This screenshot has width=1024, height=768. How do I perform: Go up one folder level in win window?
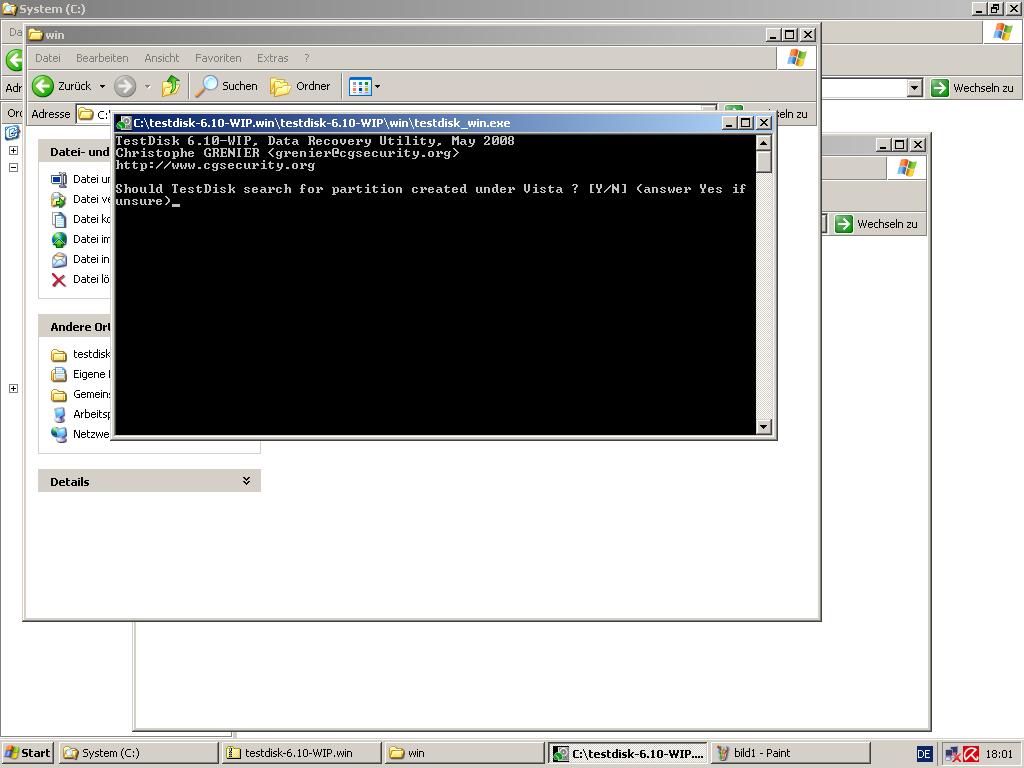point(171,86)
